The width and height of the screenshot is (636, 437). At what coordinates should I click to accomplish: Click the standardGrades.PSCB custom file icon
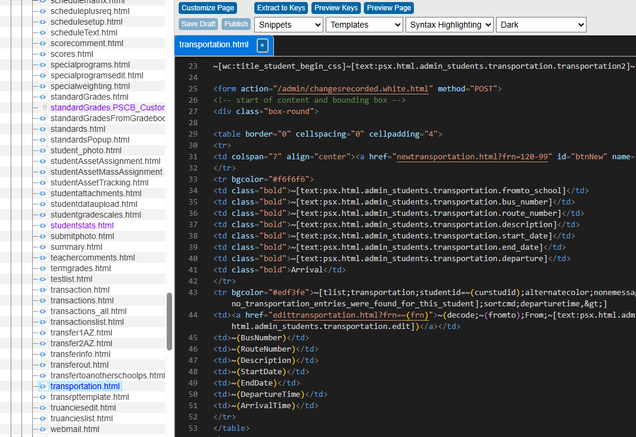(x=42, y=108)
